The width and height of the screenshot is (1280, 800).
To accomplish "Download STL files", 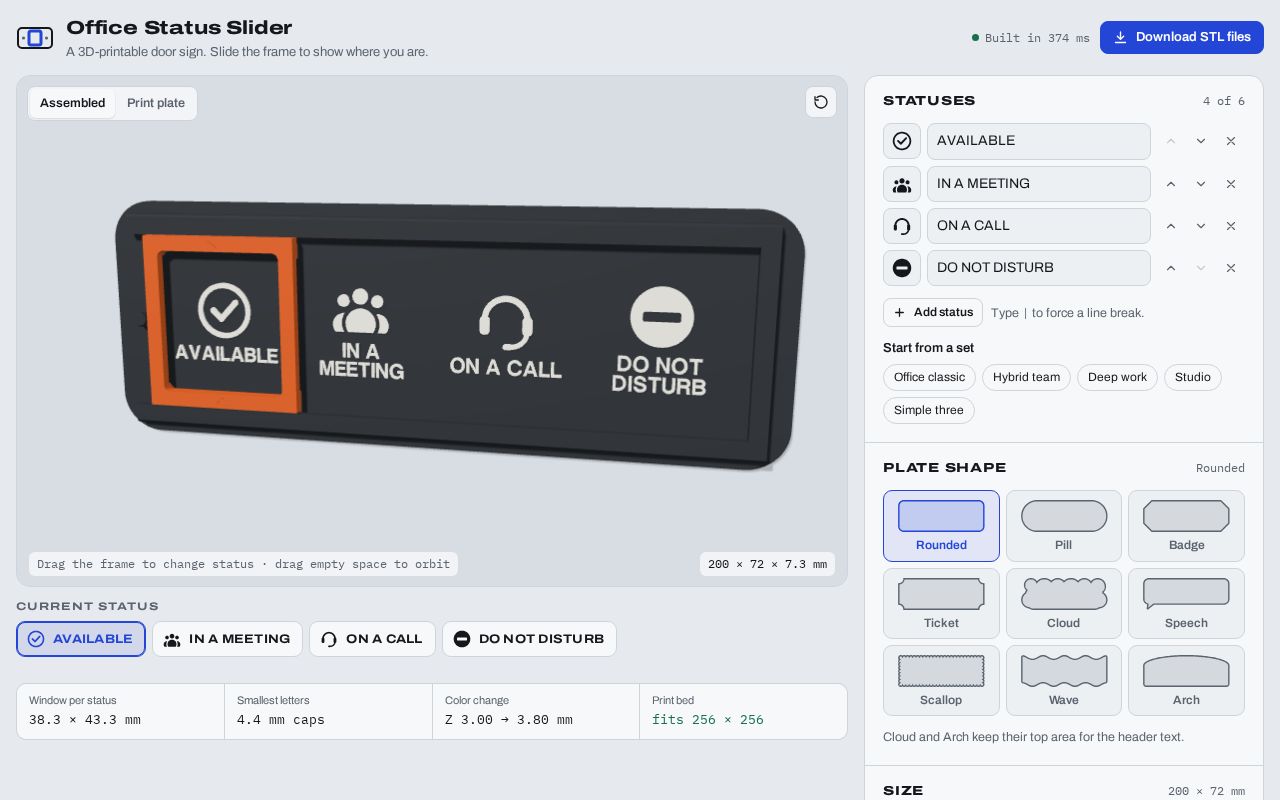I will click(1182, 37).
